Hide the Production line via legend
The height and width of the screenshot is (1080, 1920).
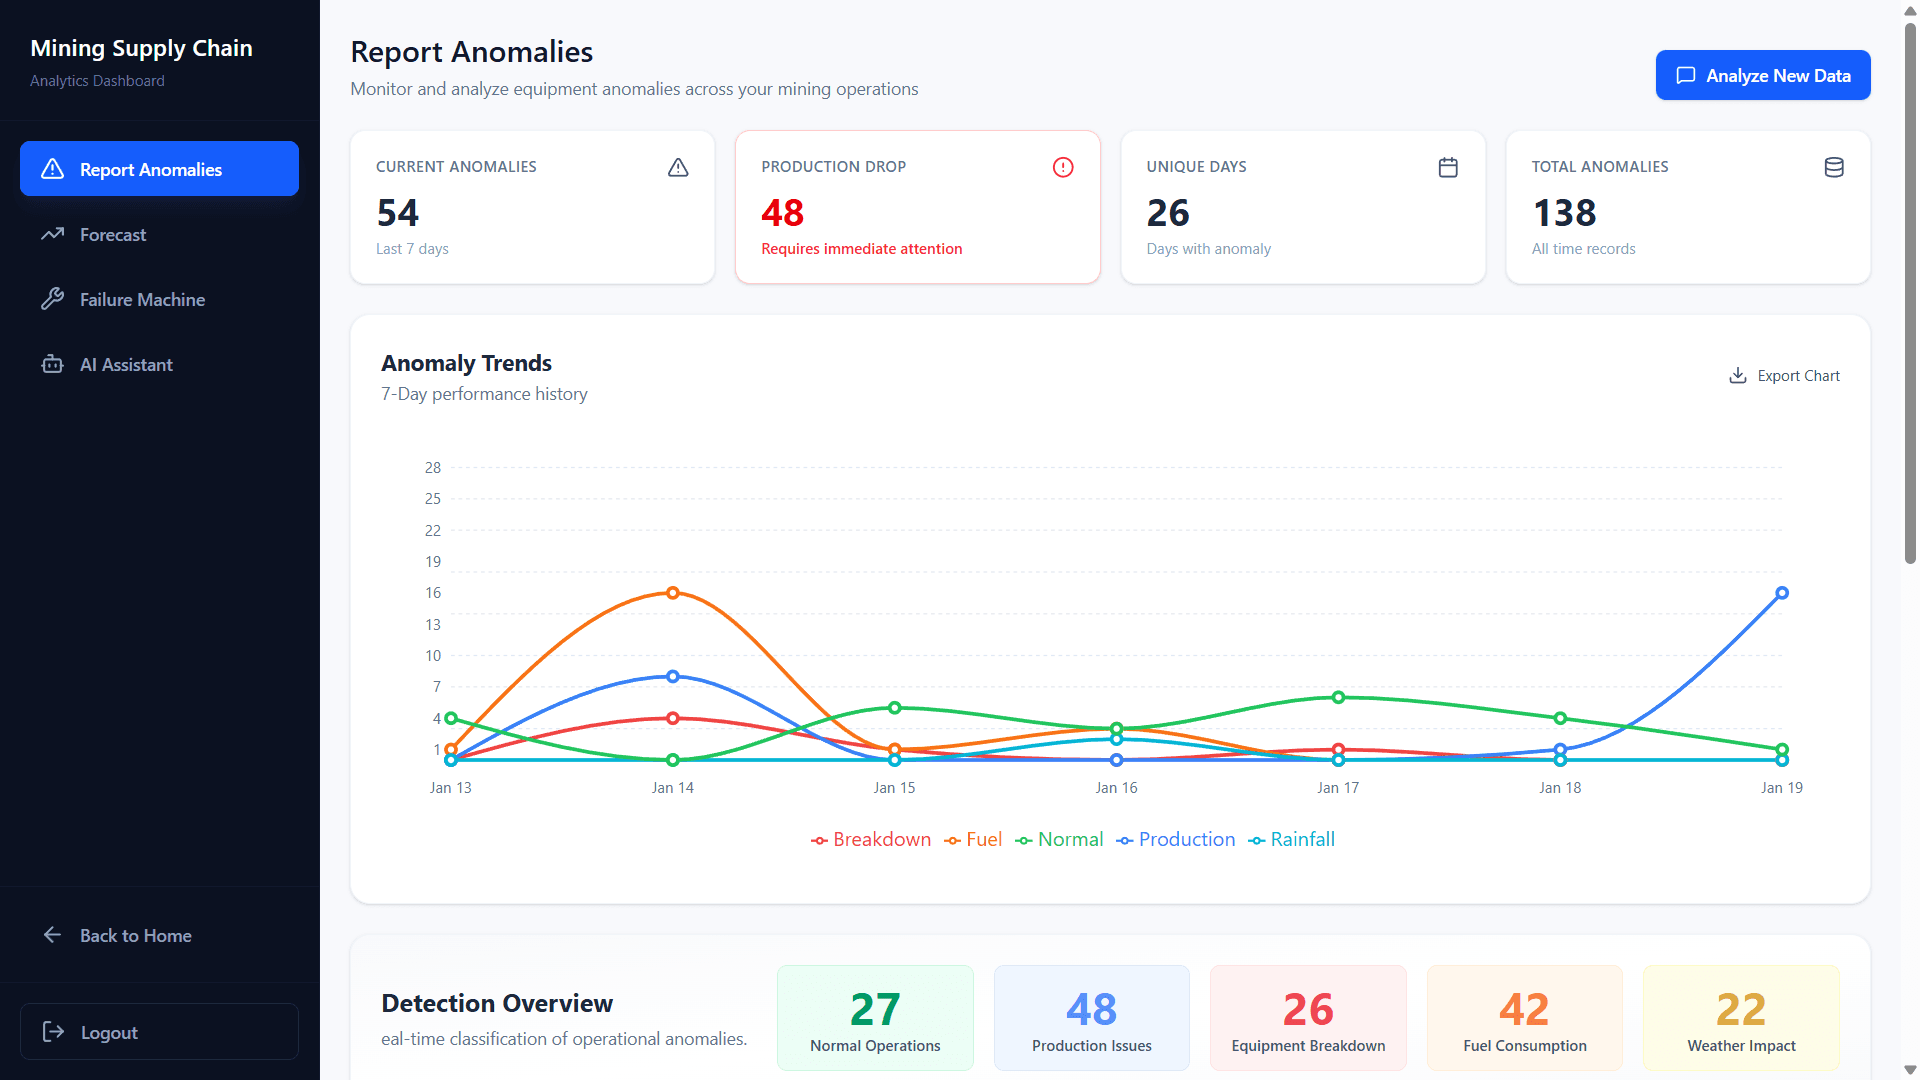point(1176,839)
